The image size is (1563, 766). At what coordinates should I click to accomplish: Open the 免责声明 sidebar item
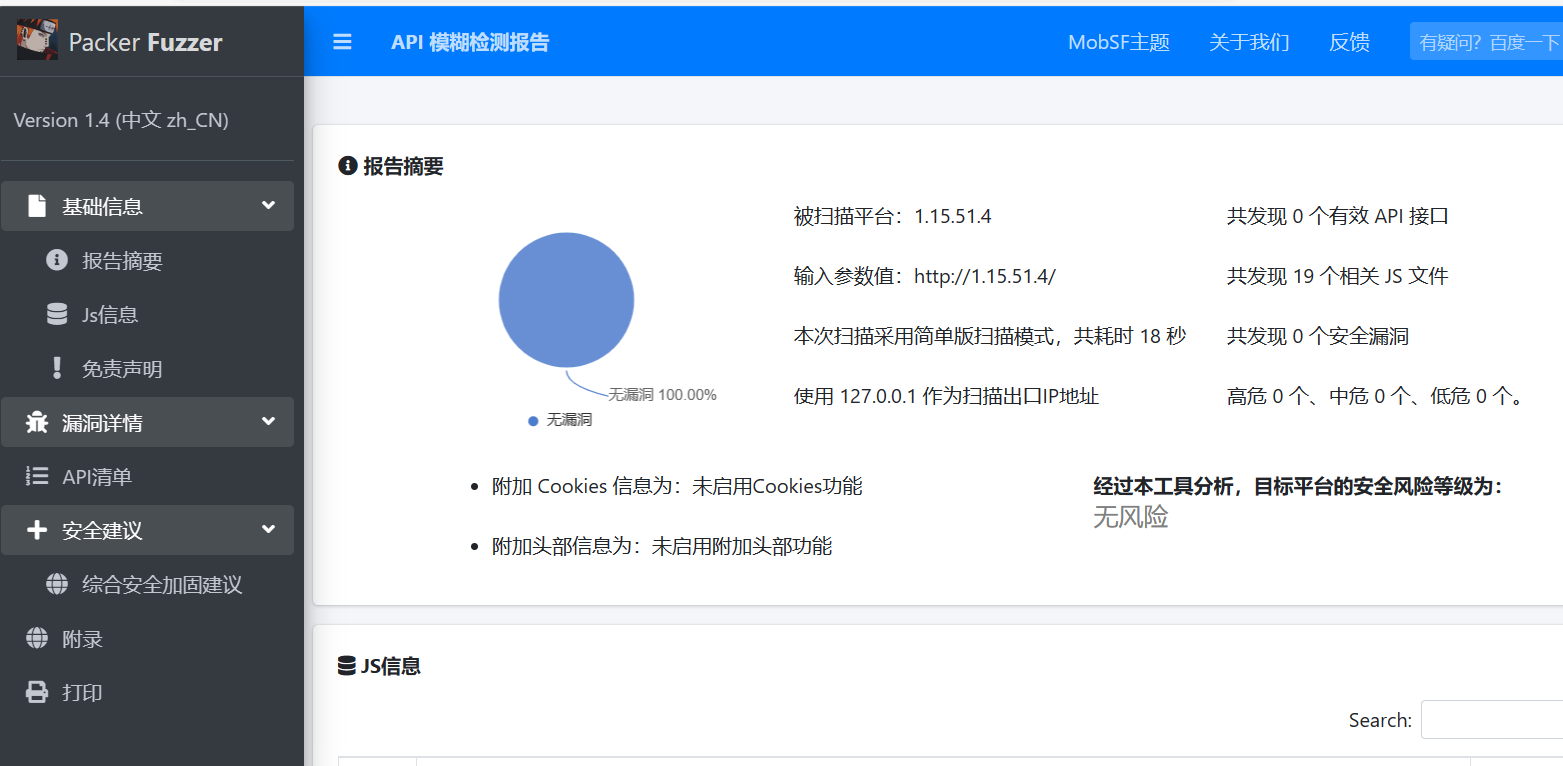coord(148,368)
